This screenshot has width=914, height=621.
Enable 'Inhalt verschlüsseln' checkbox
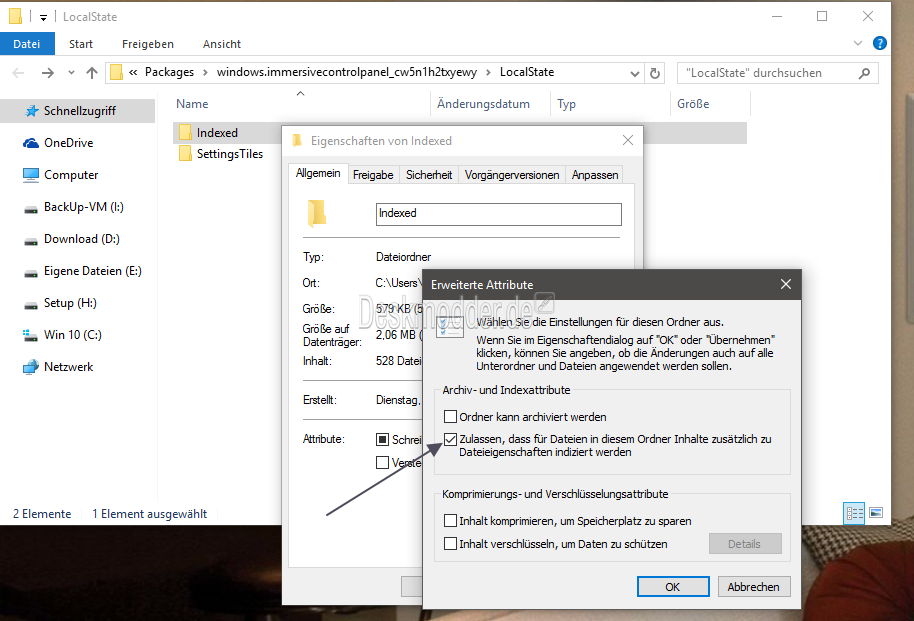(450, 543)
